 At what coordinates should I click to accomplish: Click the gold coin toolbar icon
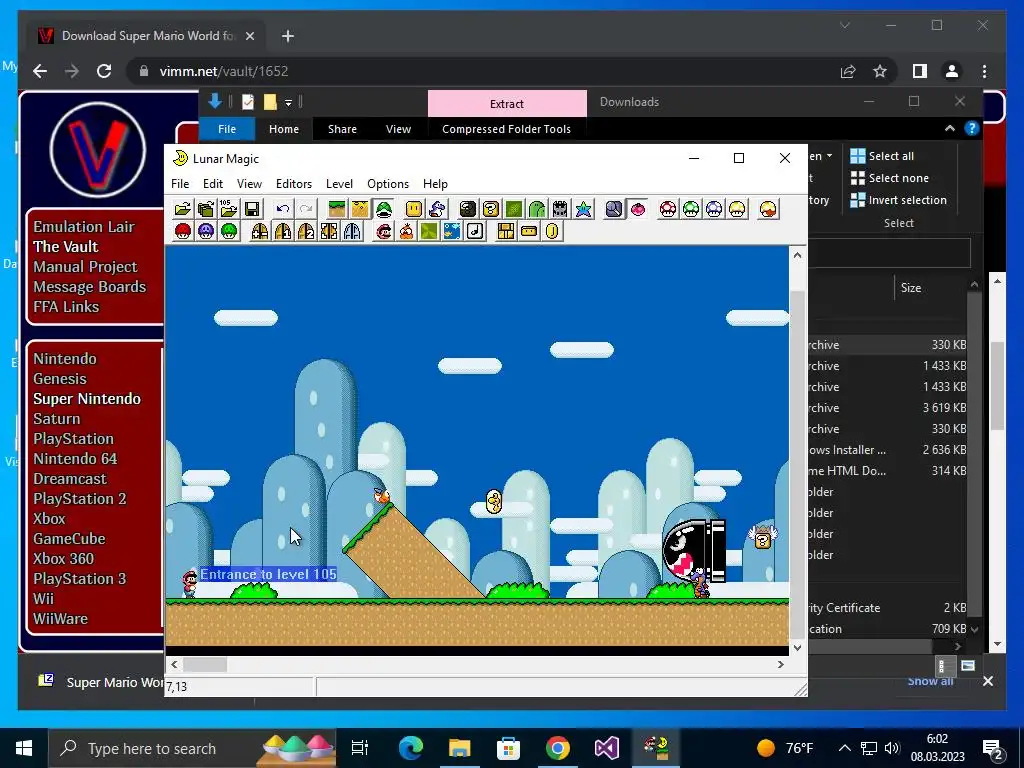(552, 231)
